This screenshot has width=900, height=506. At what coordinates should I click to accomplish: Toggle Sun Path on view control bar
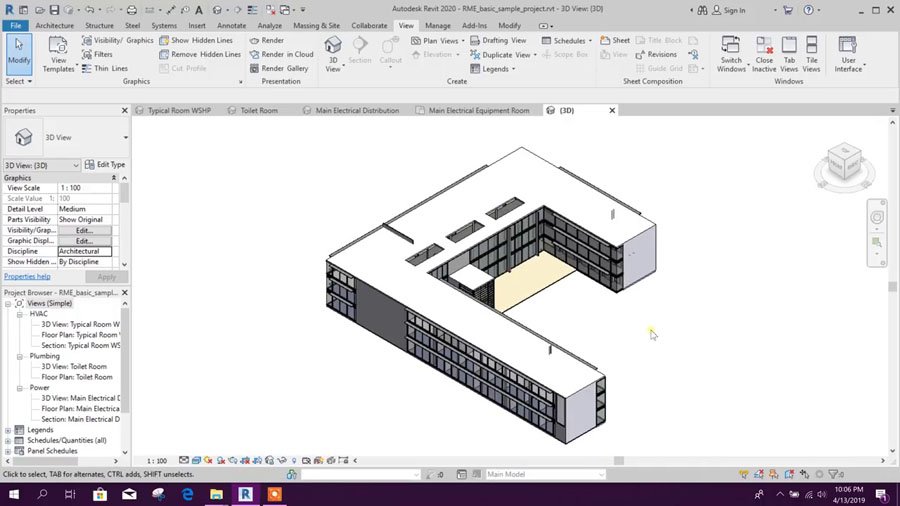(x=208, y=460)
